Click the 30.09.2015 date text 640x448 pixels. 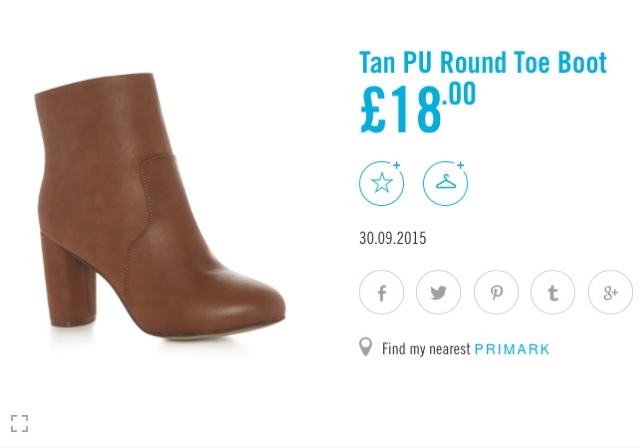392,238
